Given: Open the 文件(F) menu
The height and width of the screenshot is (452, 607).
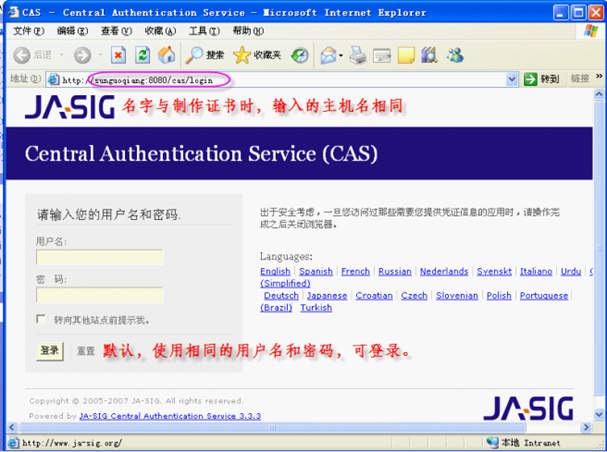Looking at the screenshot, I should 29,31.
